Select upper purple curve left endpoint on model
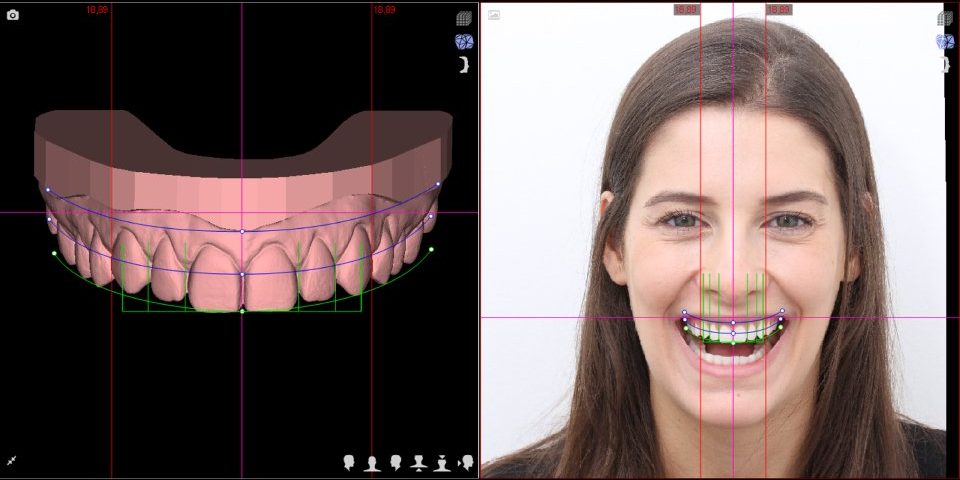The height and width of the screenshot is (480, 960). point(48,190)
